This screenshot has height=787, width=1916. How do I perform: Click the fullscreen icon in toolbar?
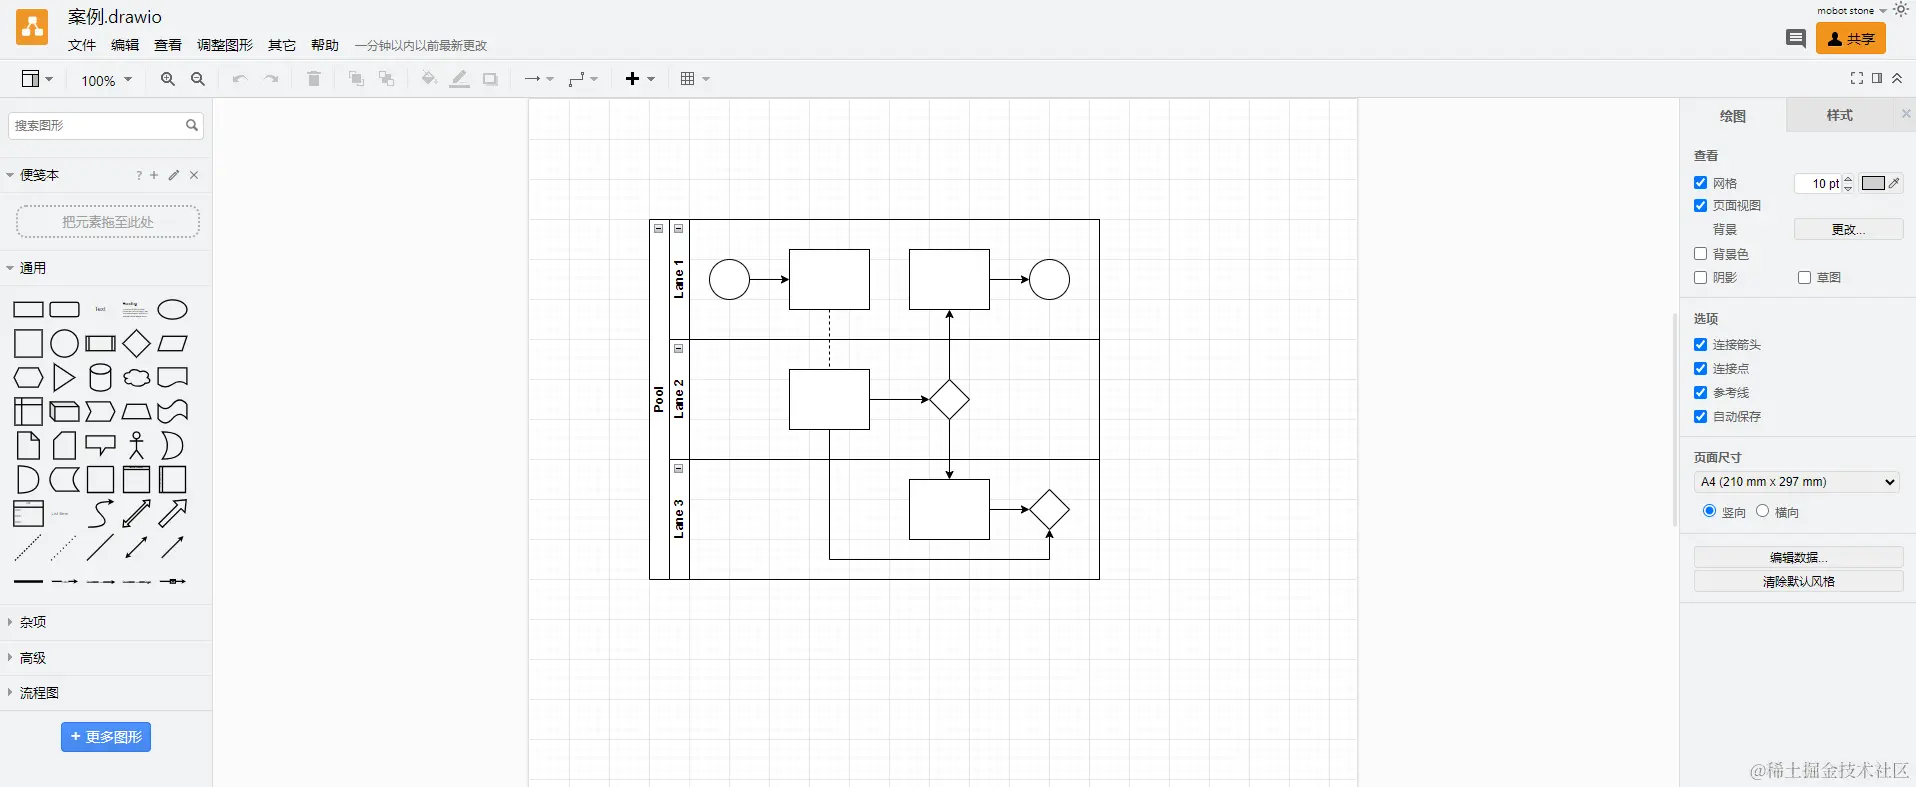(x=1856, y=78)
